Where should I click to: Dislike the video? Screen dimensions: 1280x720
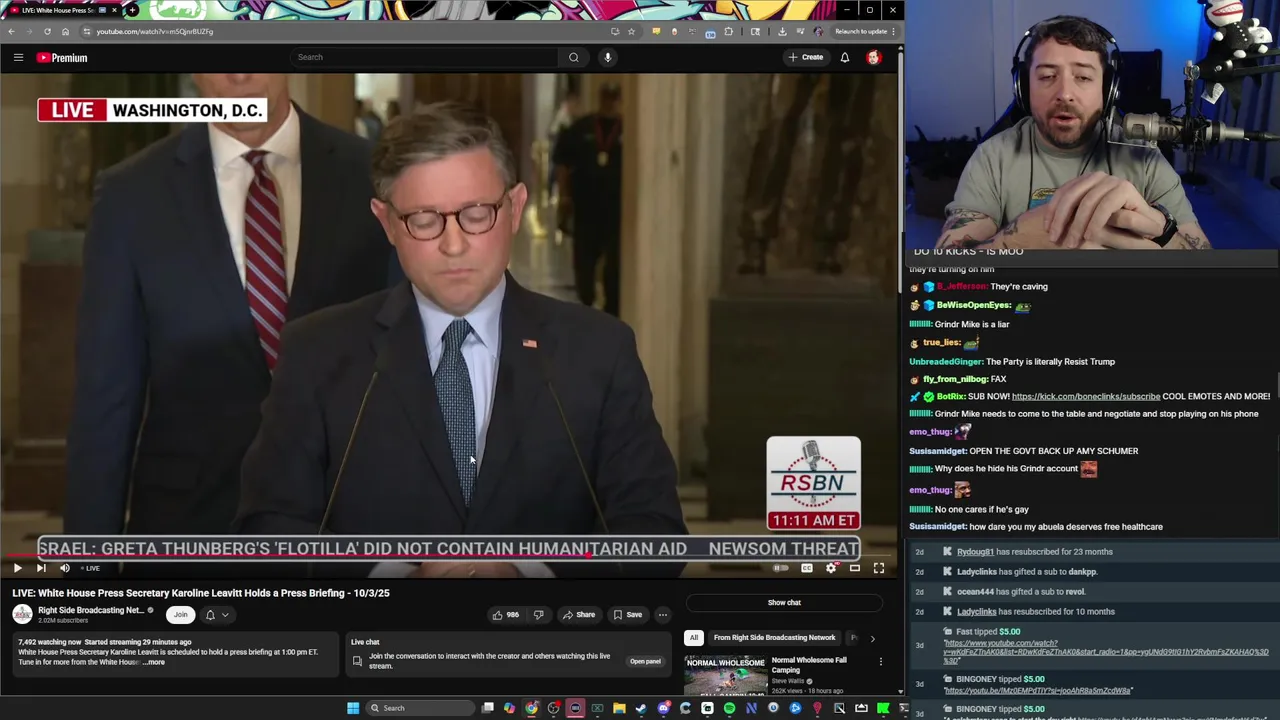pyautogui.click(x=538, y=615)
